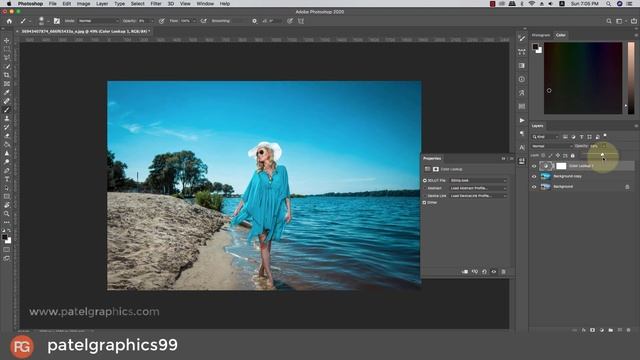Open the 3DLUT File dropdown
This screenshot has width=640, height=360.
[478, 180]
